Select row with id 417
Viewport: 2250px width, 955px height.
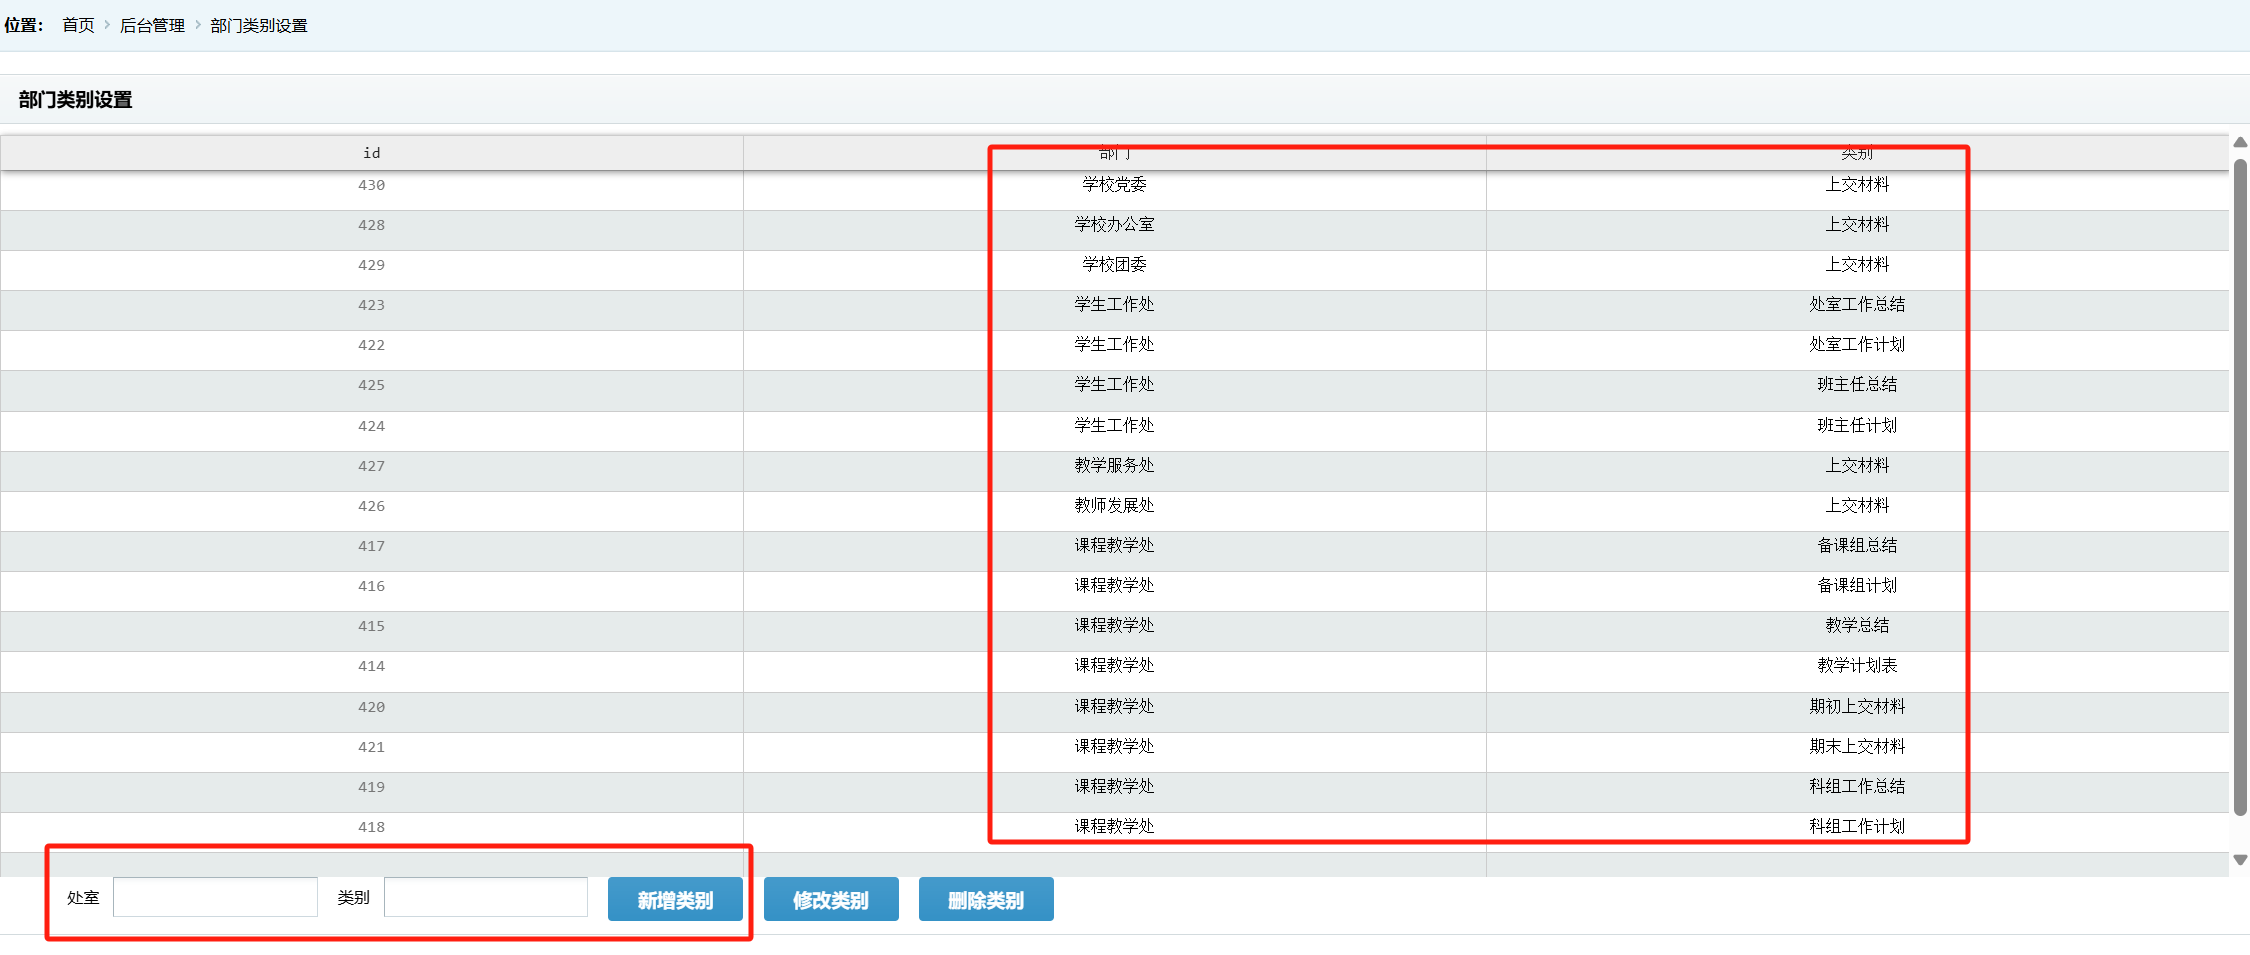(1114, 551)
